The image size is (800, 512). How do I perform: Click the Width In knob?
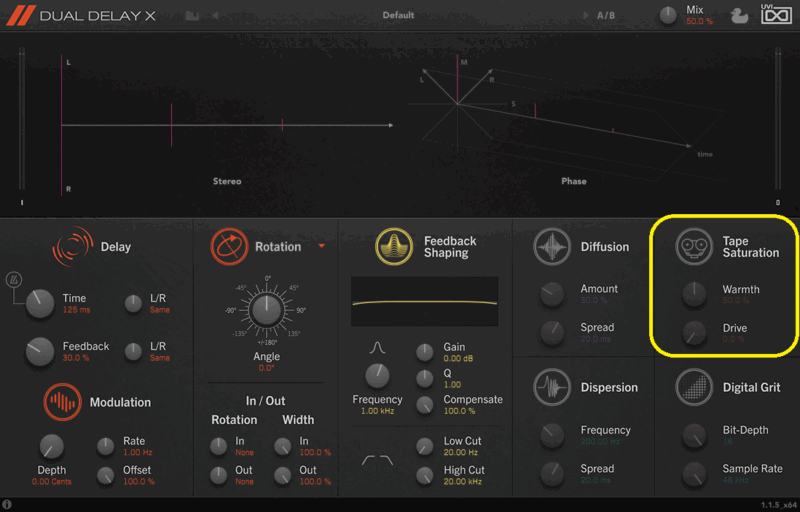[282, 447]
